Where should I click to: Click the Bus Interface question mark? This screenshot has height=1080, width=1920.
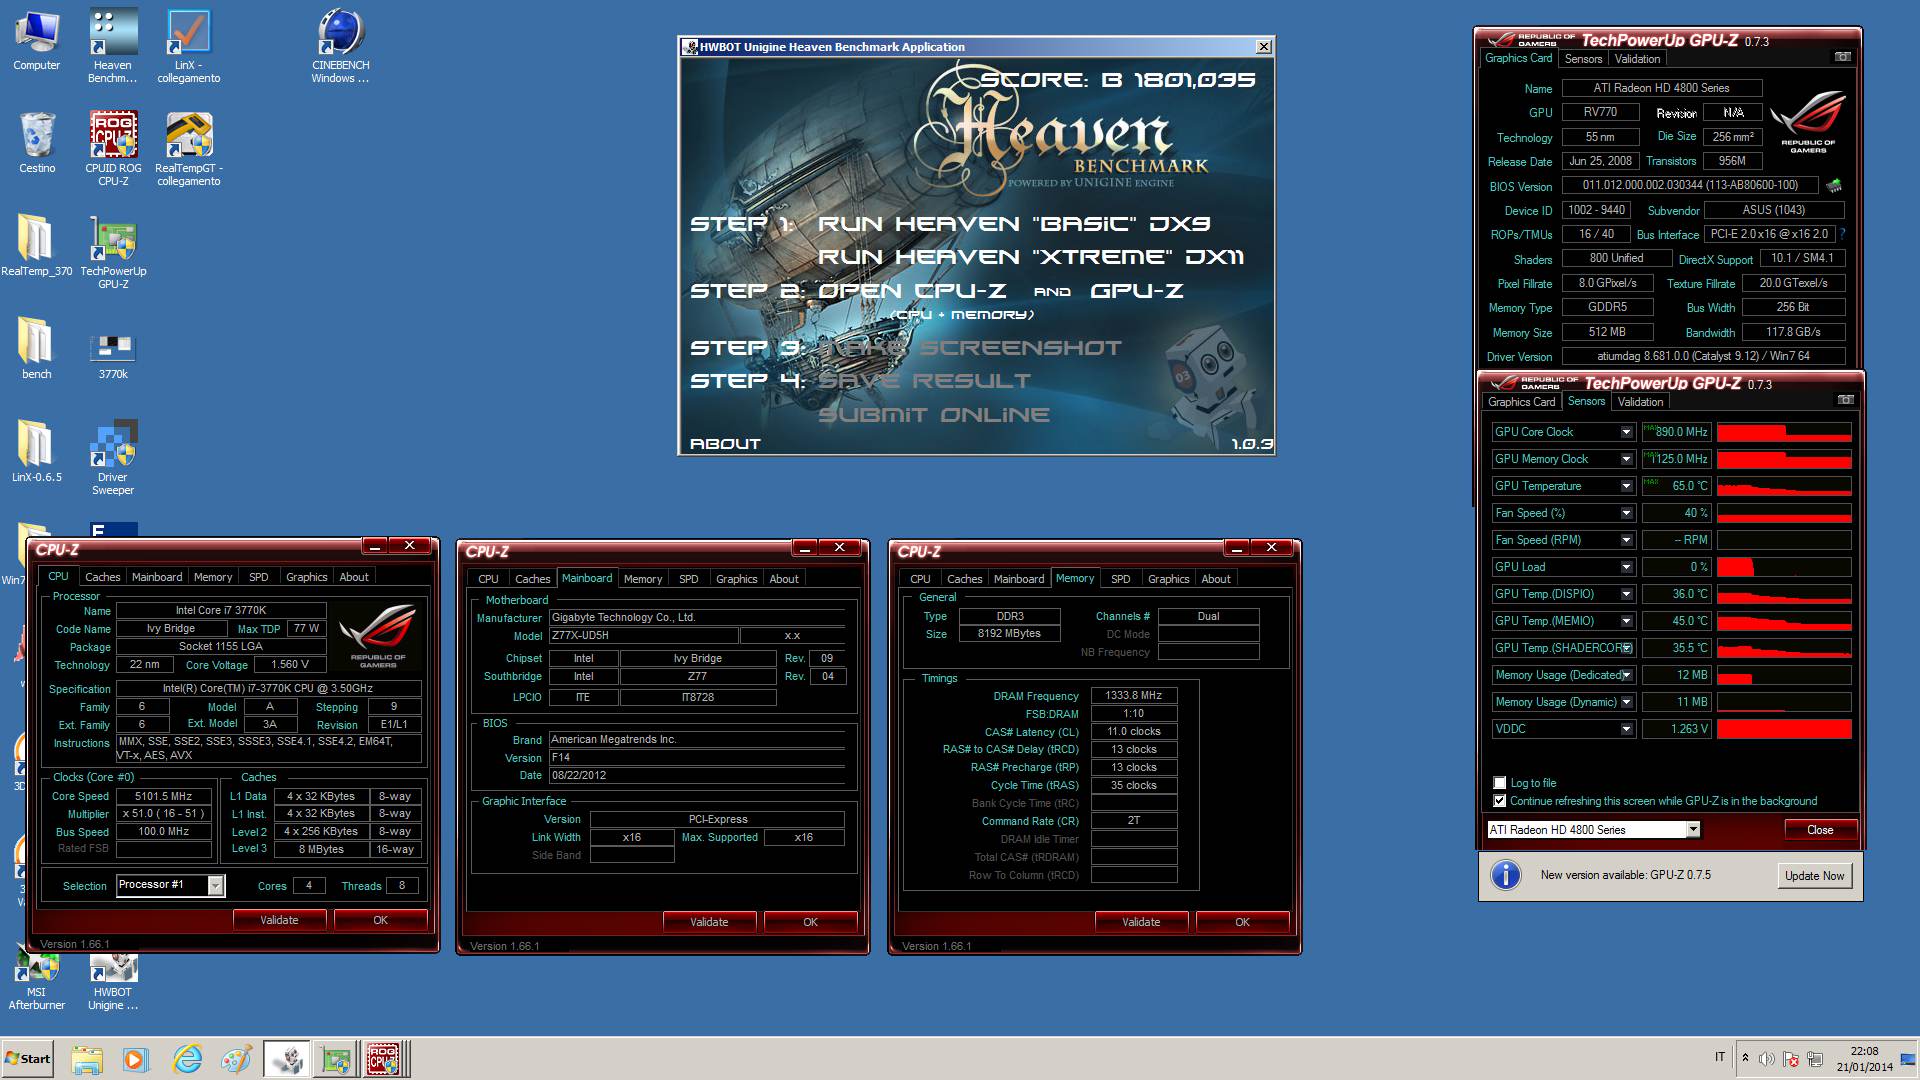[1842, 234]
